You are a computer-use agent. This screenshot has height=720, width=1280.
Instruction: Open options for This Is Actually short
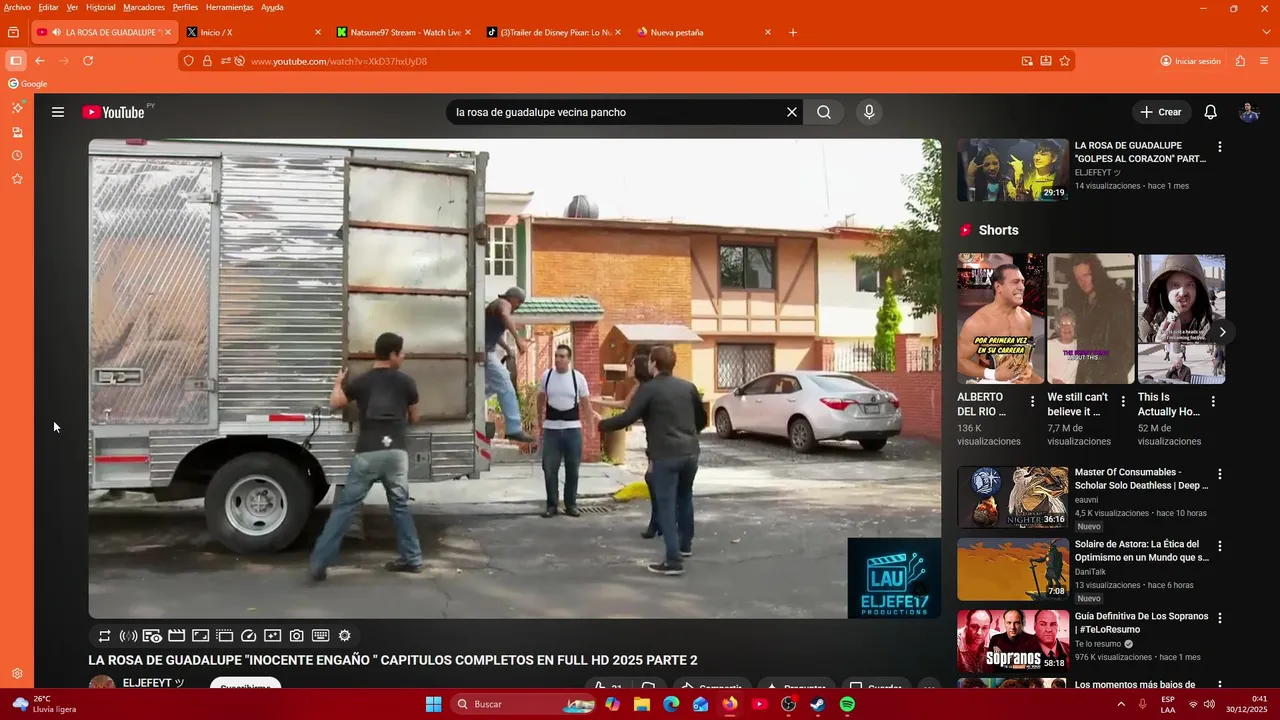coord(1213,402)
